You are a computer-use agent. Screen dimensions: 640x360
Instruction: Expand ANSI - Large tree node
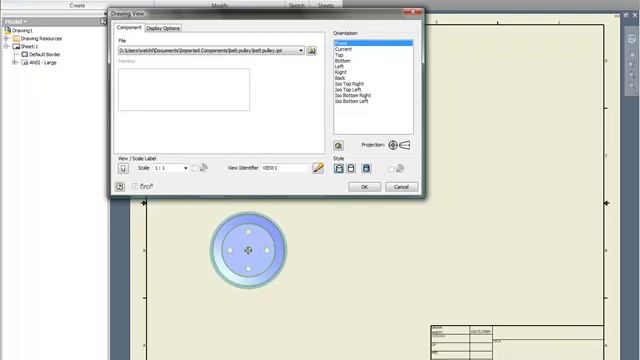[x=14, y=62]
